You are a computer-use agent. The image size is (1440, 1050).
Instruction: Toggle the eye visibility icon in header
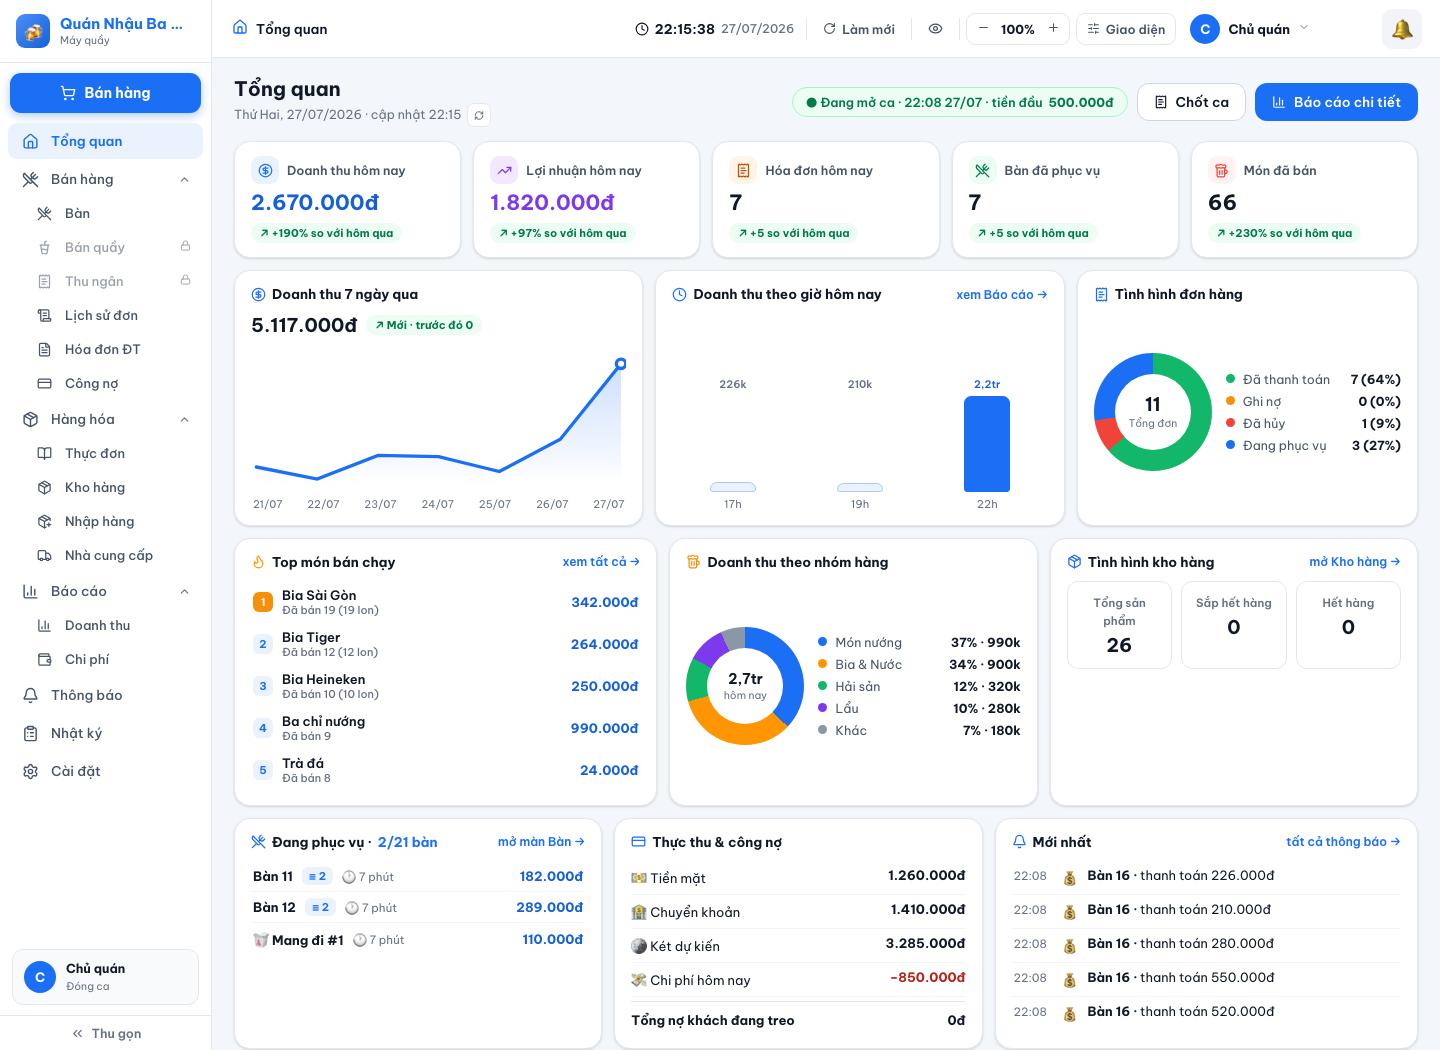(x=935, y=29)
